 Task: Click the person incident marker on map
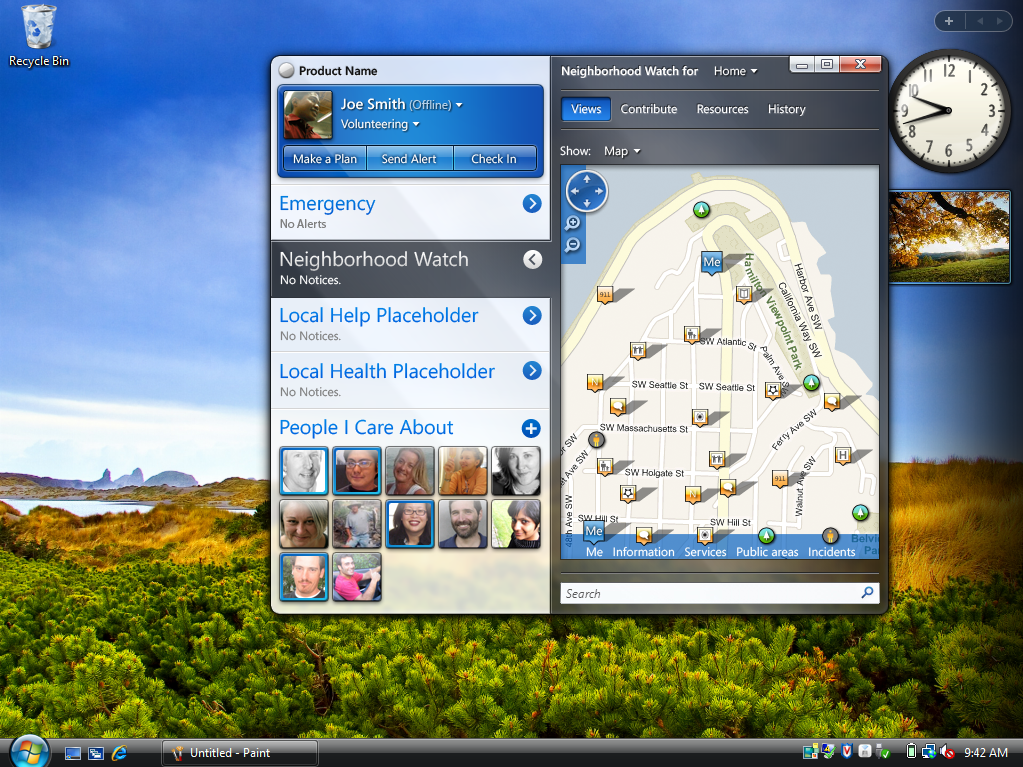596,440
